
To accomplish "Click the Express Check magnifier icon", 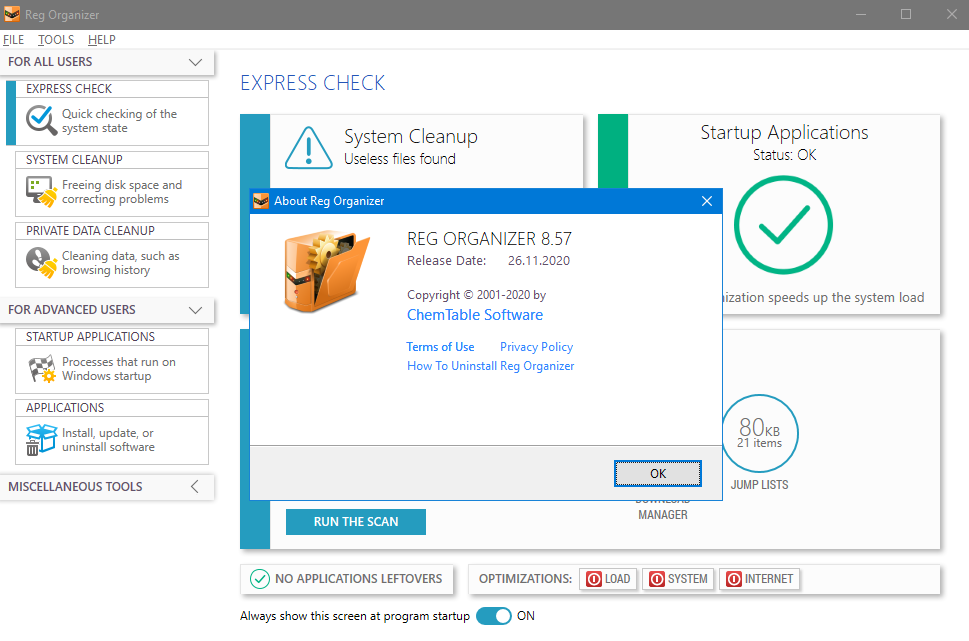I will pos(41,120).
